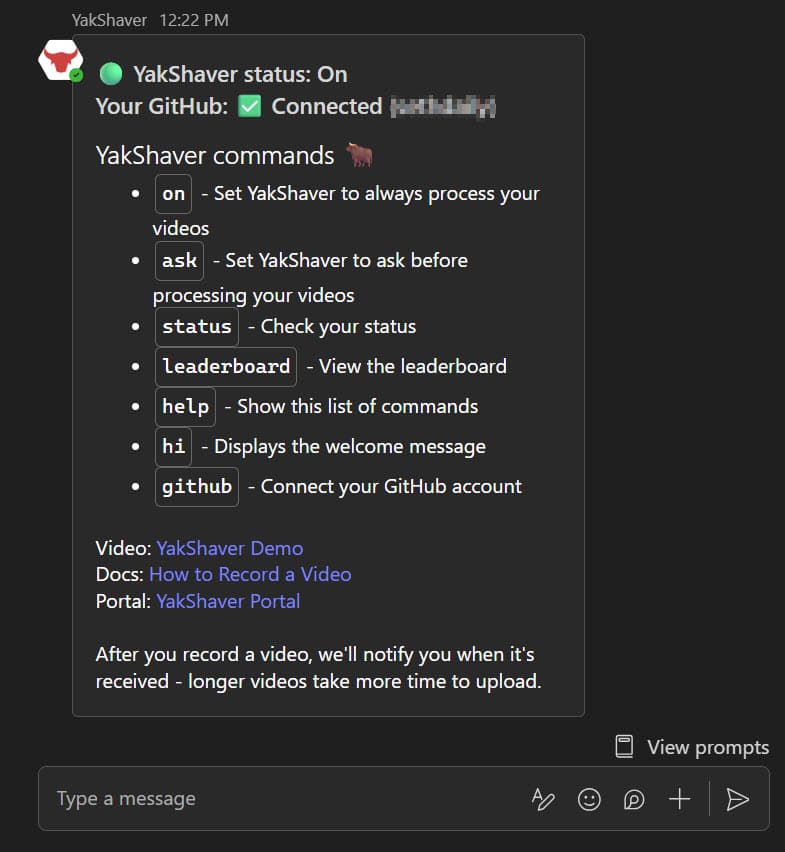The width and height of the screenshot is (785, 852).
Task: Click the github command chip
Action: 196,486
